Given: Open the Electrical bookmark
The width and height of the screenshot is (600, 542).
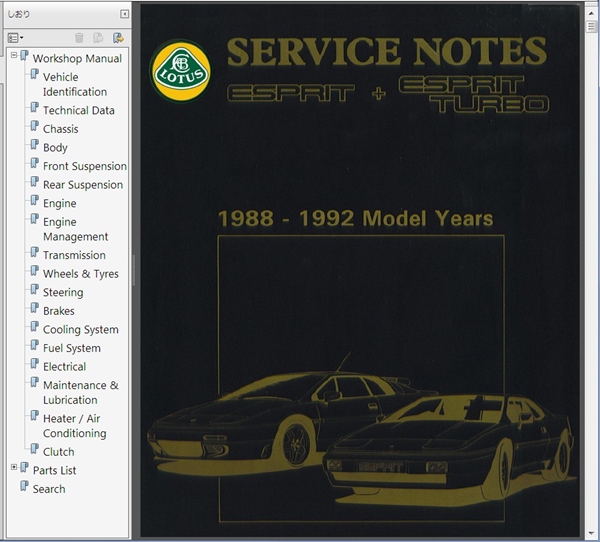Looking at the screenshot, I should pos(64,367).
